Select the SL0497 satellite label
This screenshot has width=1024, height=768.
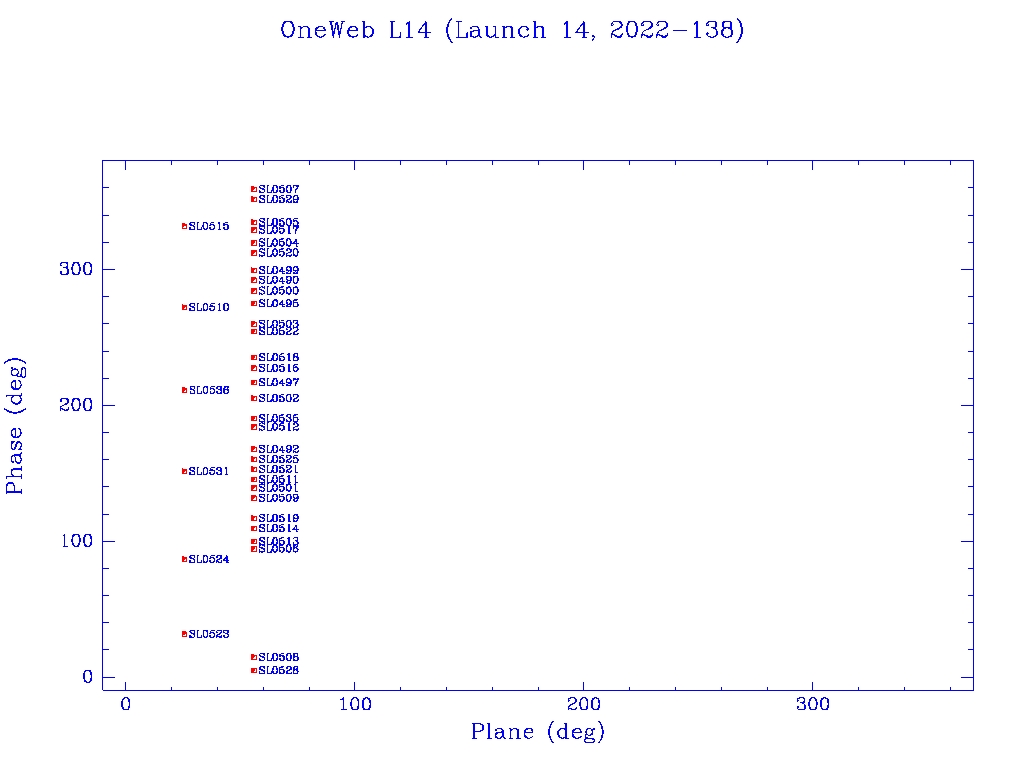pos(279,383)
